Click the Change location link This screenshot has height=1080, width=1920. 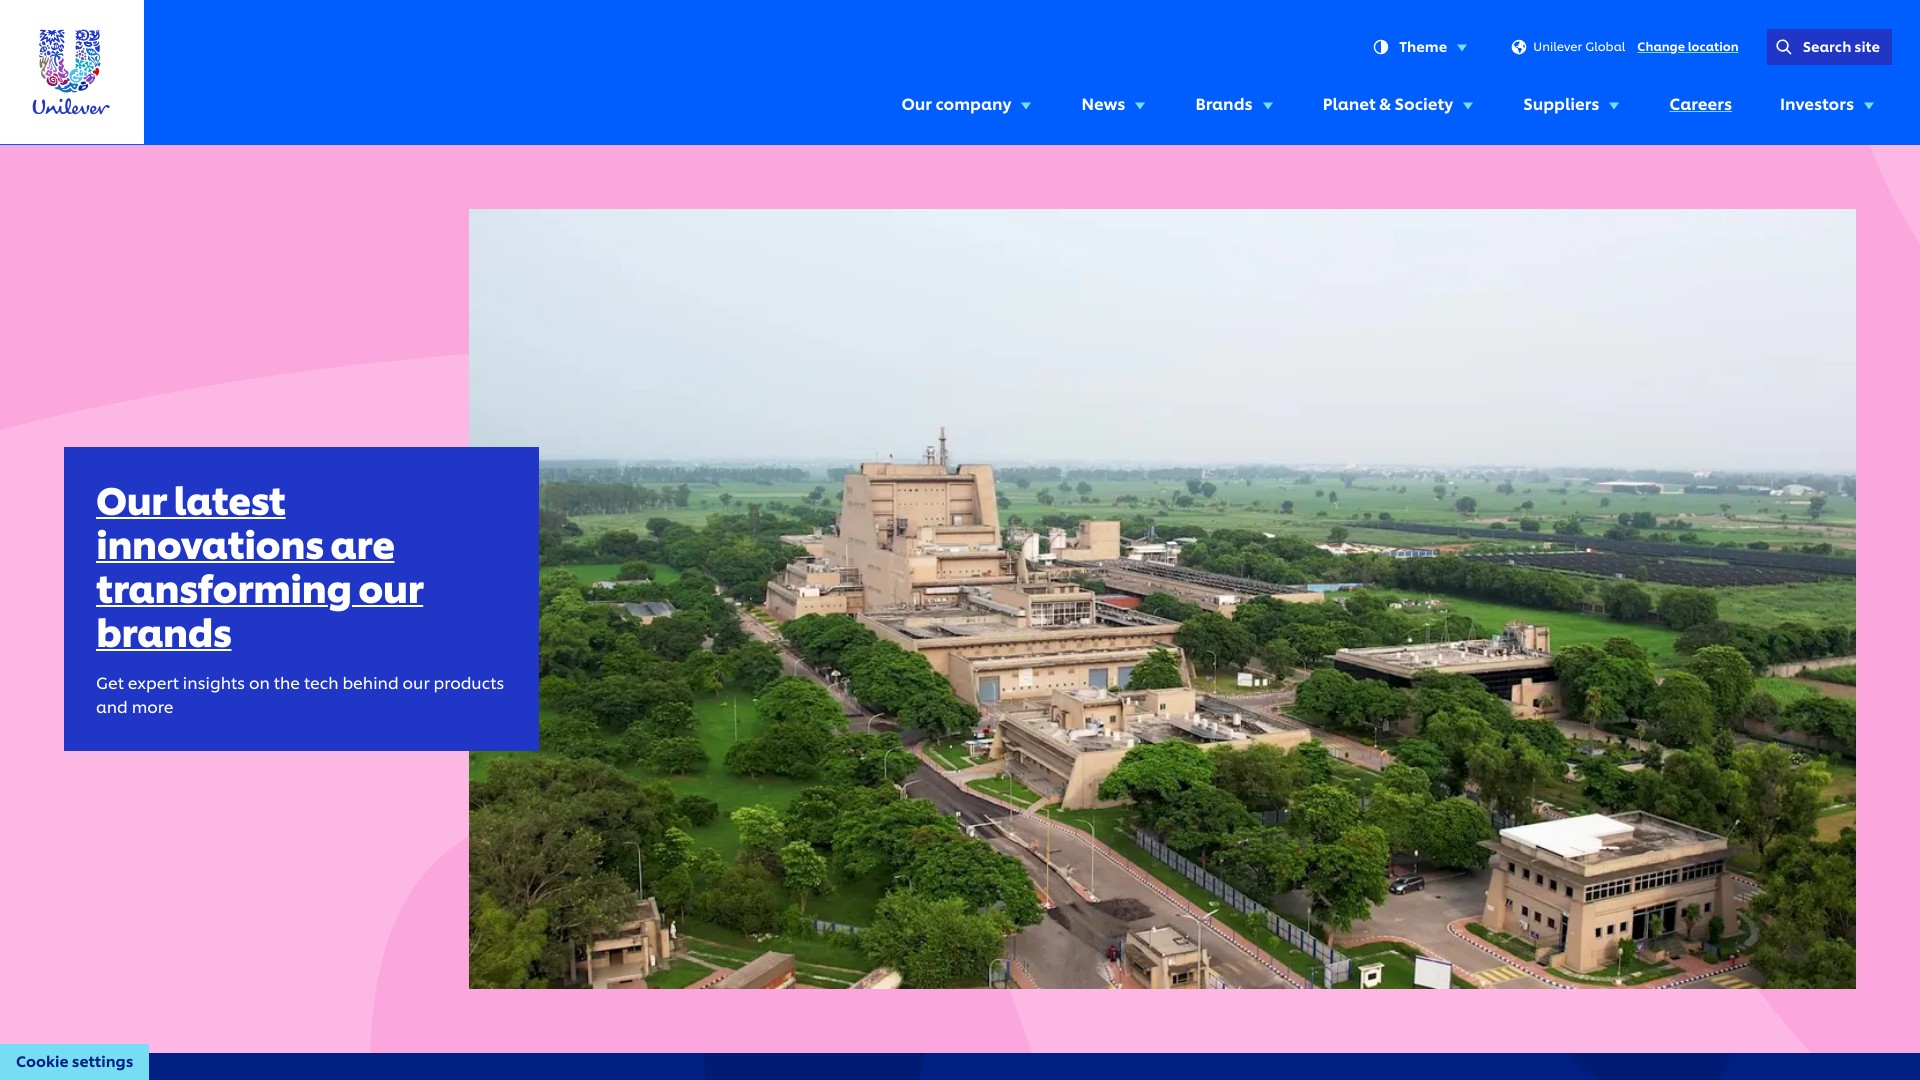point(1687,47)
